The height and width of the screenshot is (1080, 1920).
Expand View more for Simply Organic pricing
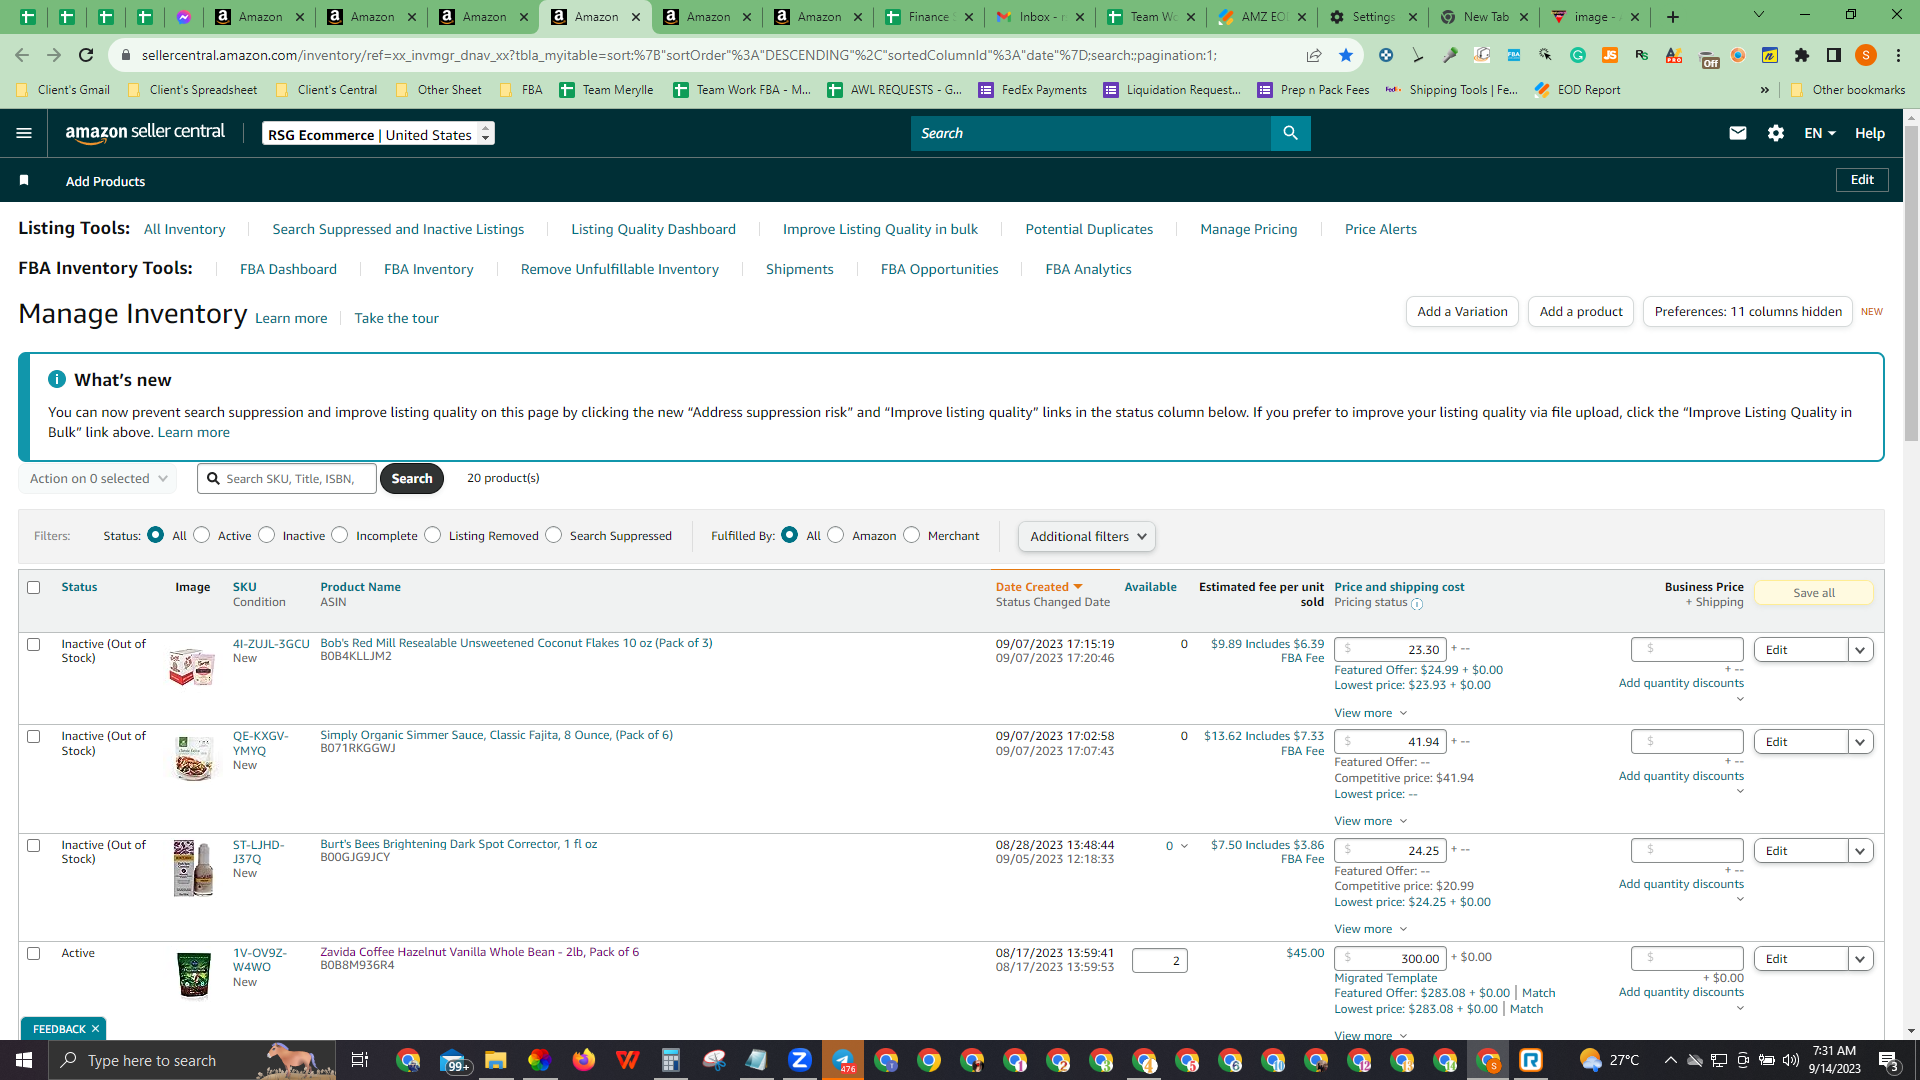[1371, 821]
